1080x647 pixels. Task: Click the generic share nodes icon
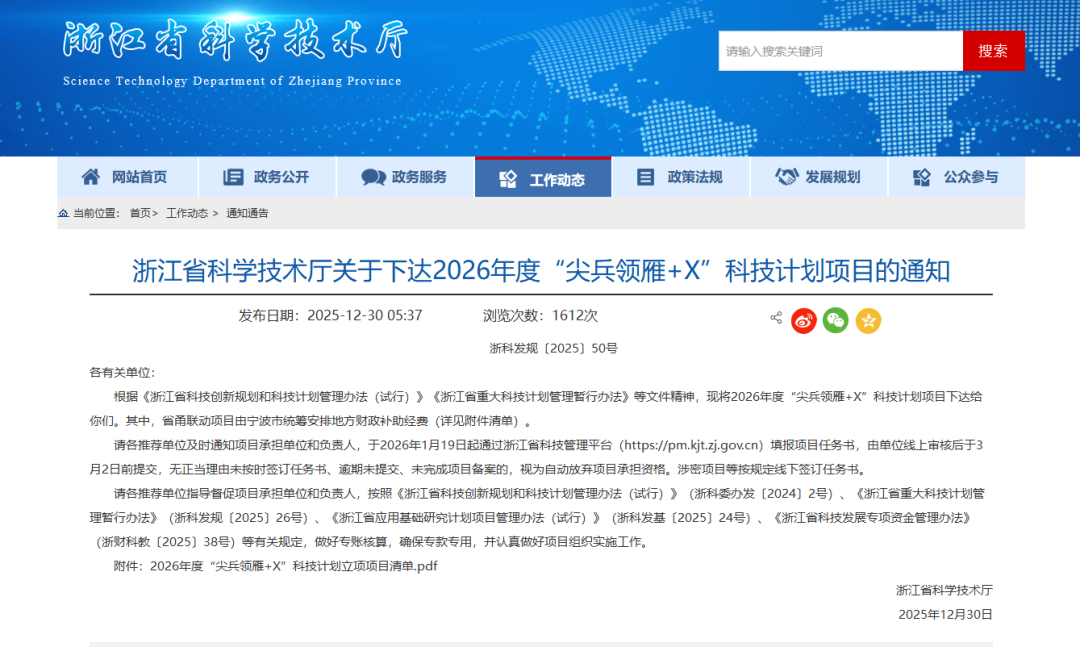775,317
